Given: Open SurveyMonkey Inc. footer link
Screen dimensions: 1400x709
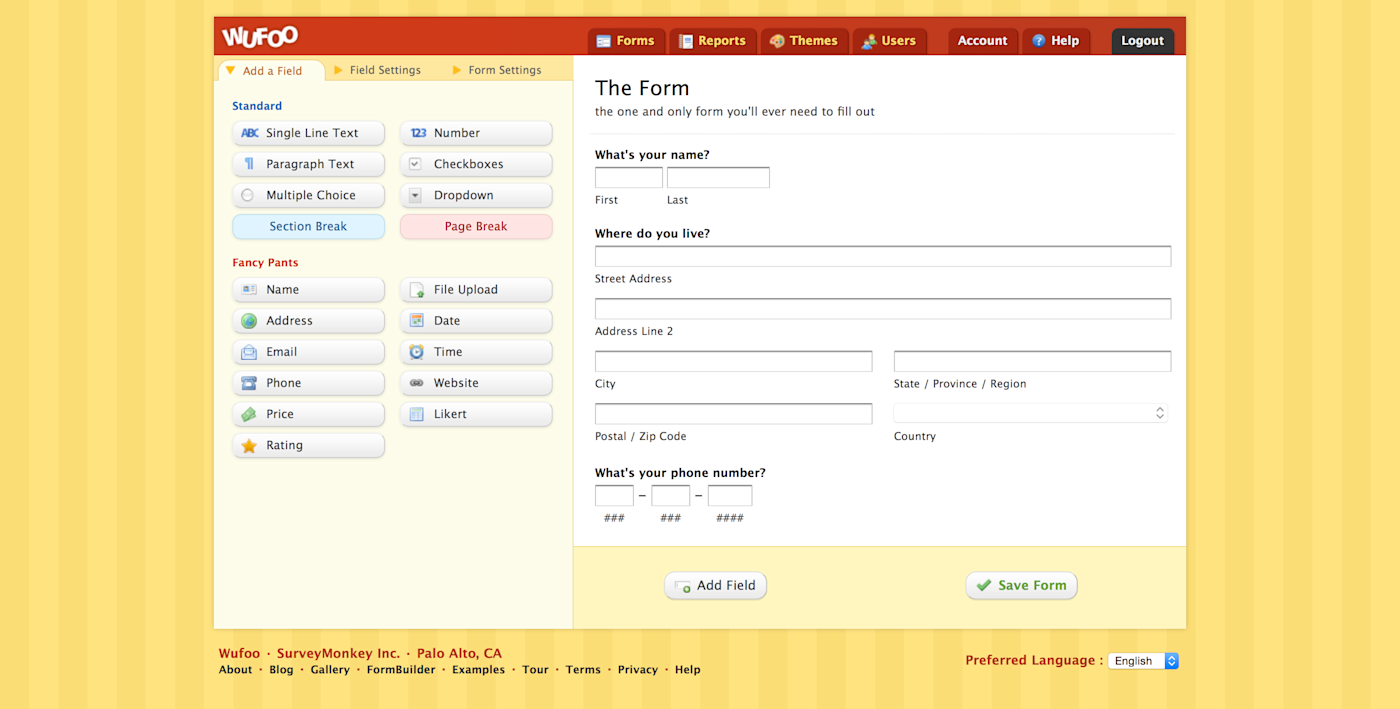Looking at the screenshot, I should (338, 654).
